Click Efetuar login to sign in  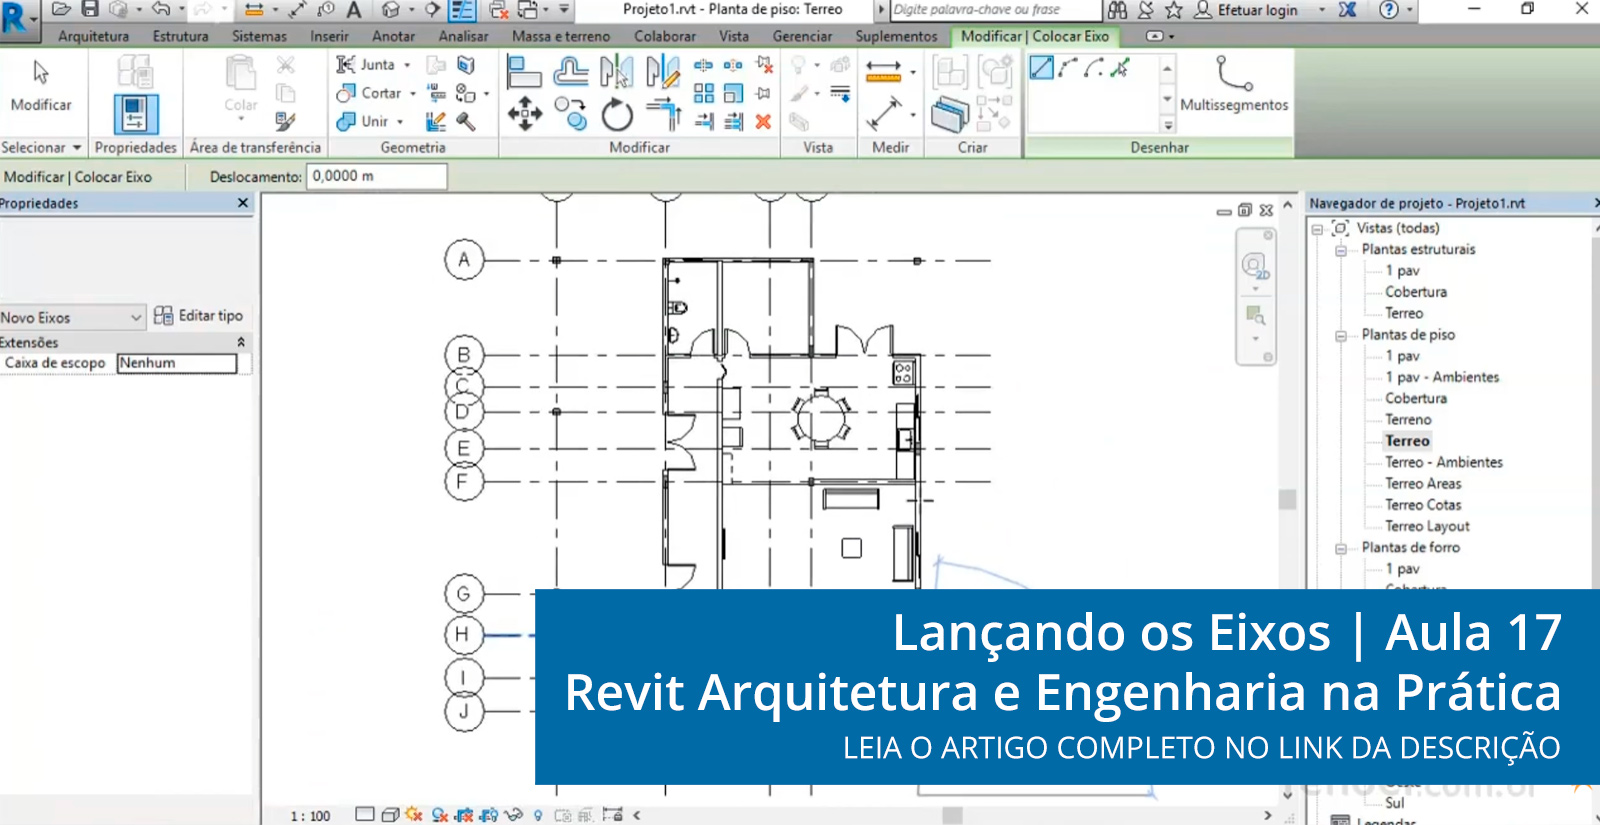(1256, 10)
